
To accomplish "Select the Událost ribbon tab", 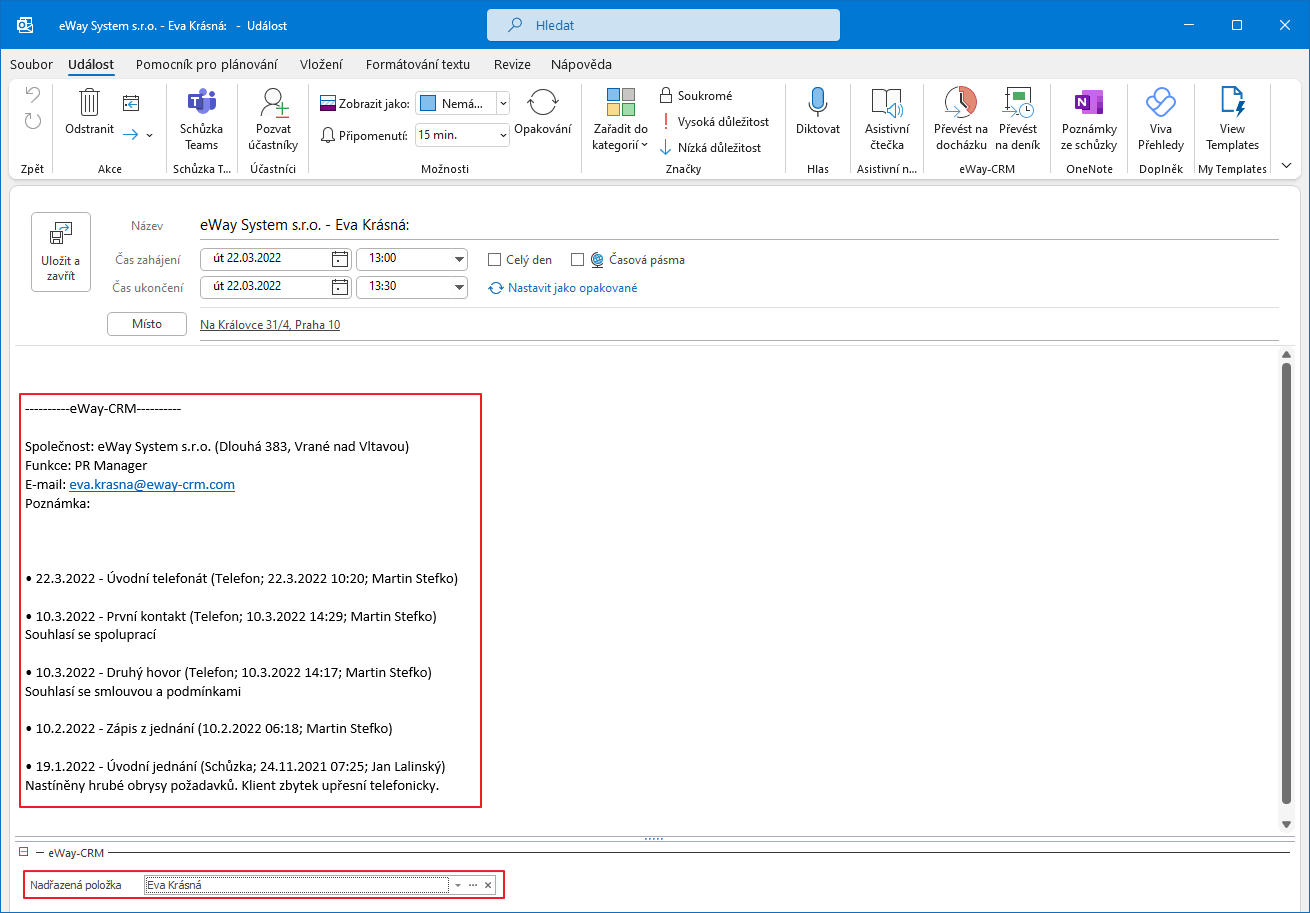I will (91, 64).
